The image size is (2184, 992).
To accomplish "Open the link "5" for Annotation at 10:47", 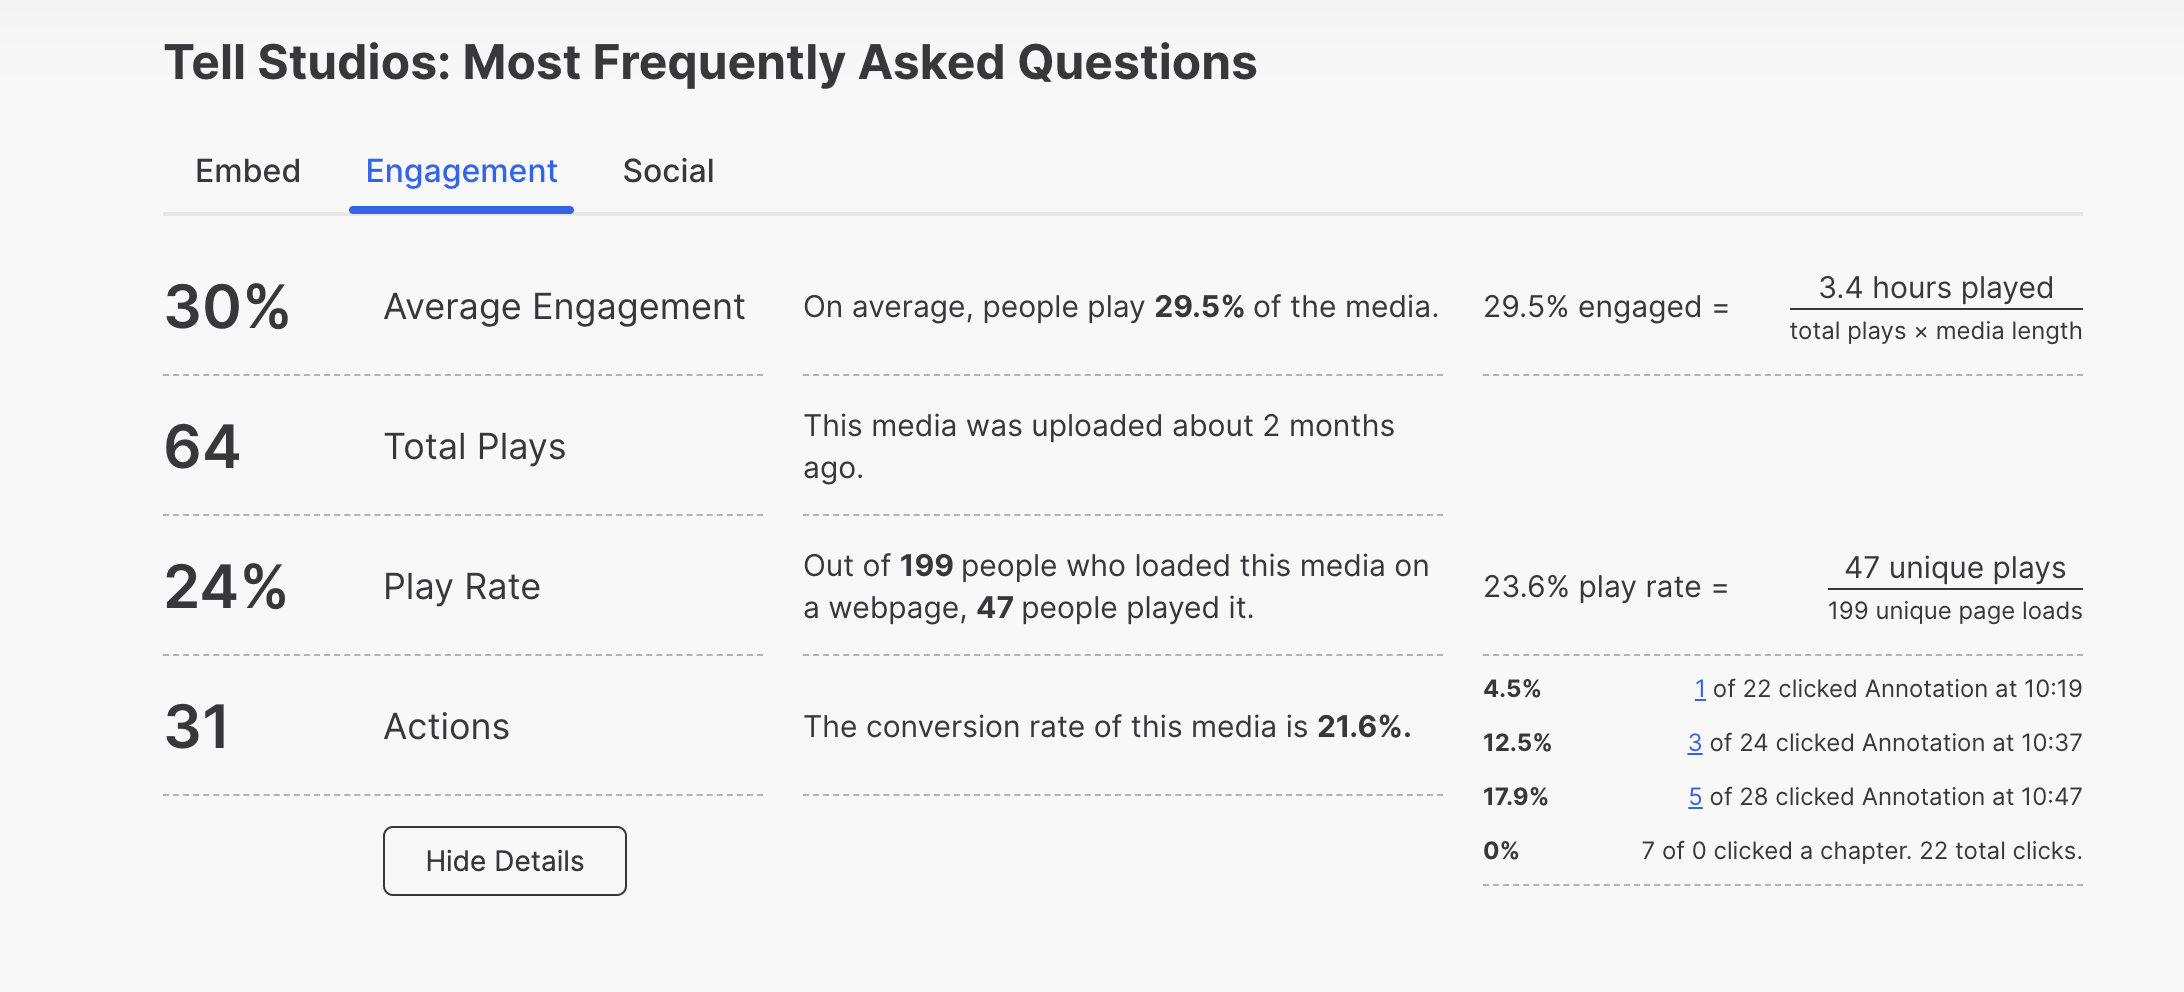I will pyautogui.click(x=1695, y=797).
